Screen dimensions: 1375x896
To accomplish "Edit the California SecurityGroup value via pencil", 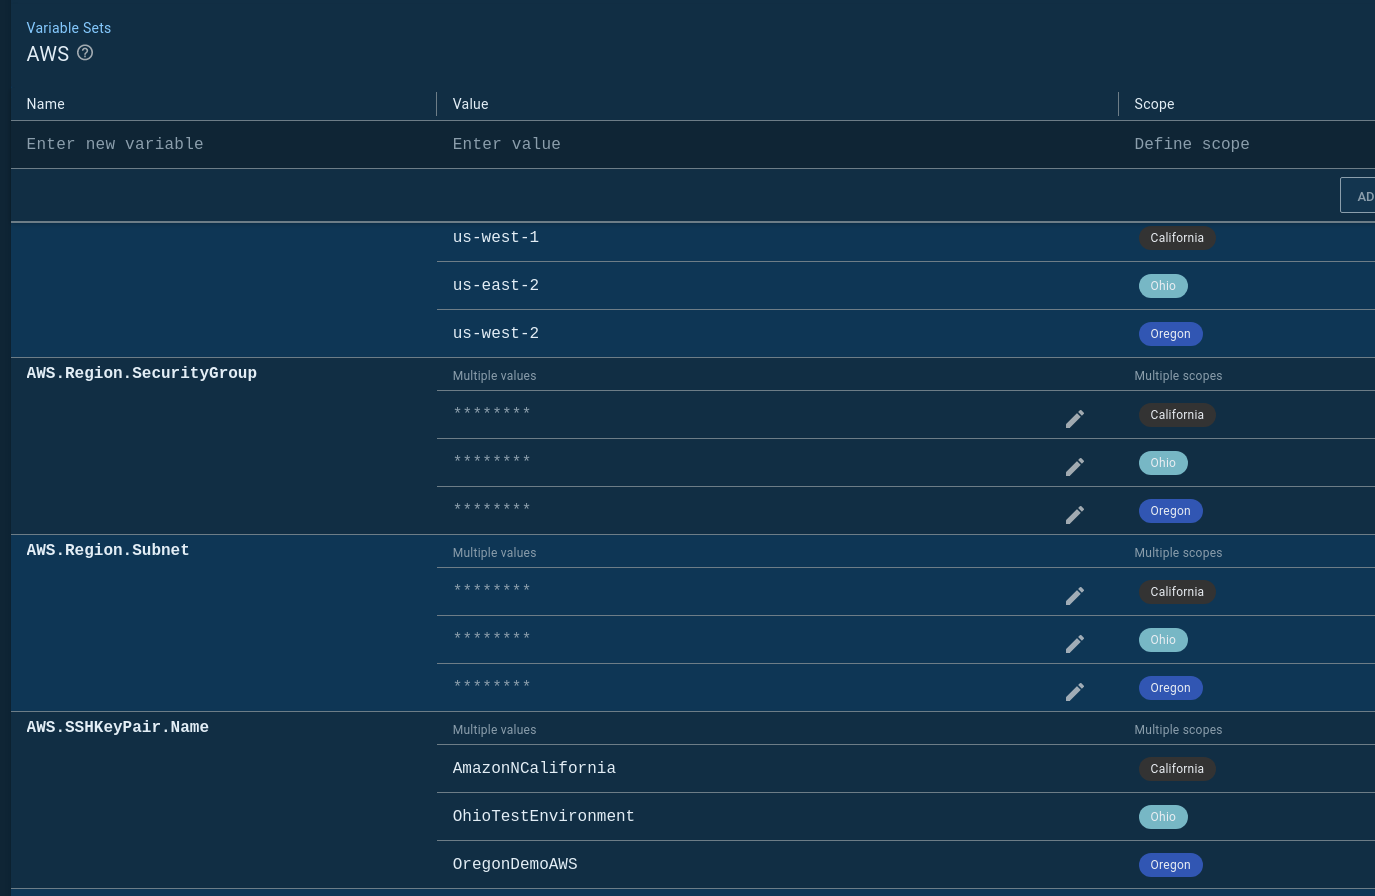I will [x=1075, y=419].
